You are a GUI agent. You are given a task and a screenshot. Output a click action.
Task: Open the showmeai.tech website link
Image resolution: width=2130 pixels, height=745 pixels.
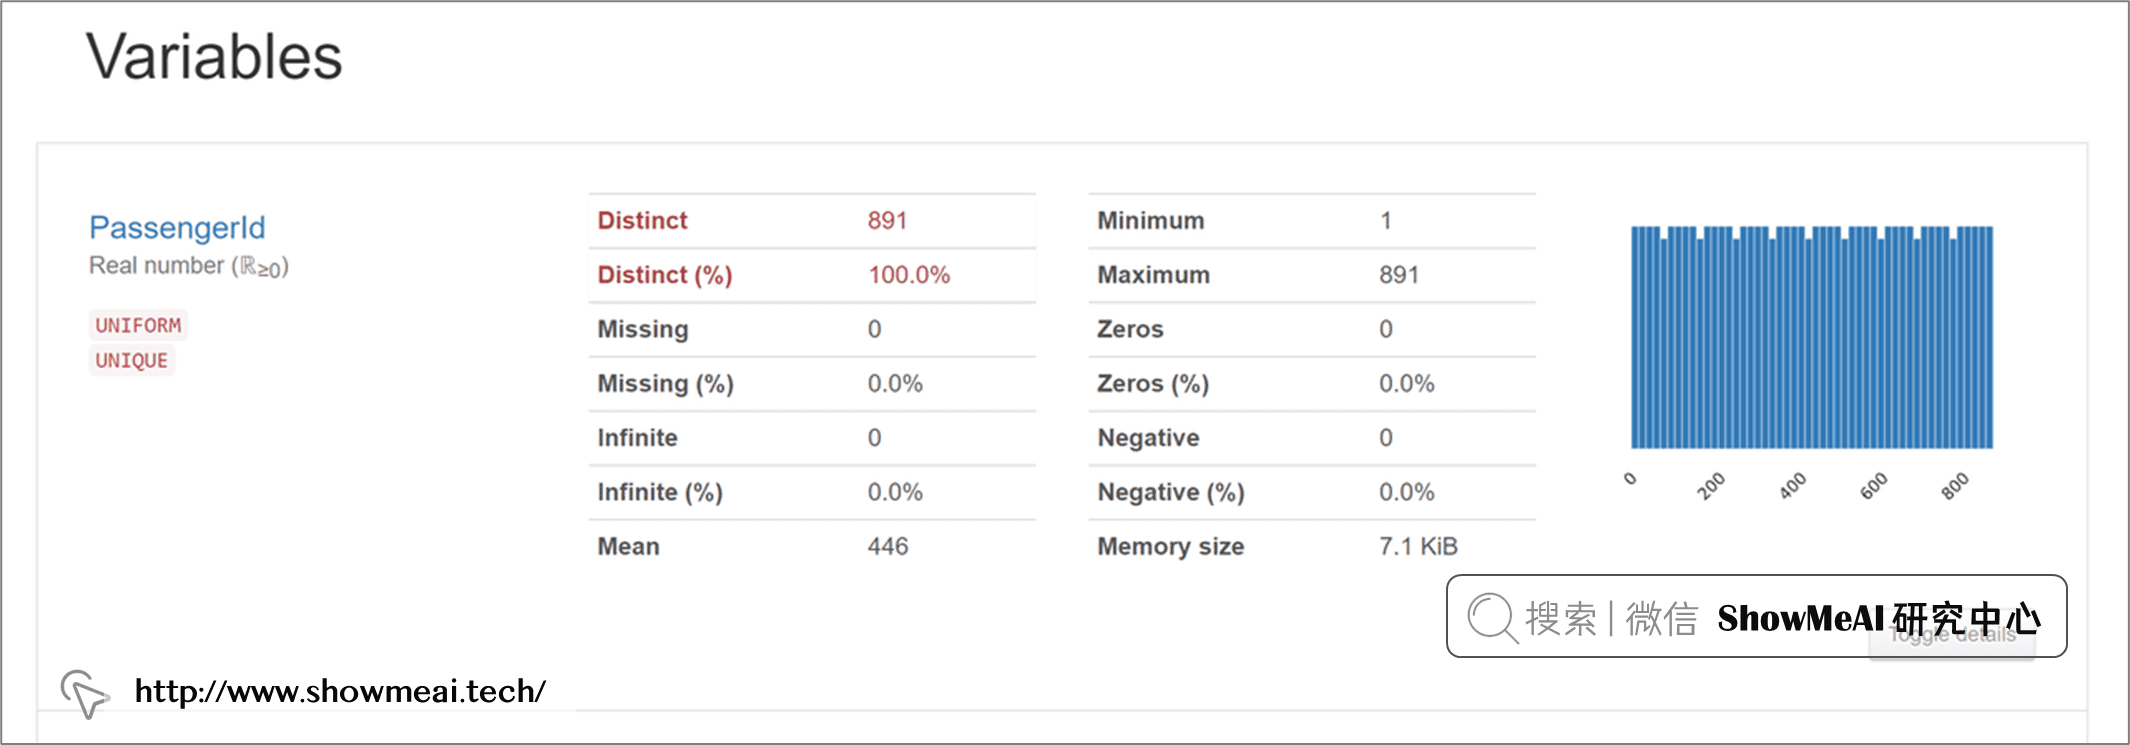pos(340,691)
